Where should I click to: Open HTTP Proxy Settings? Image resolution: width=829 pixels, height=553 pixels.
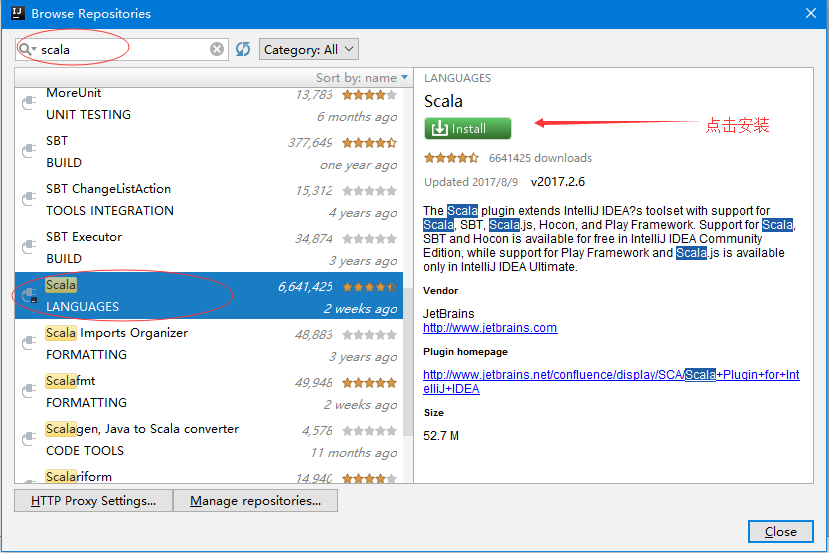[94, 501]
